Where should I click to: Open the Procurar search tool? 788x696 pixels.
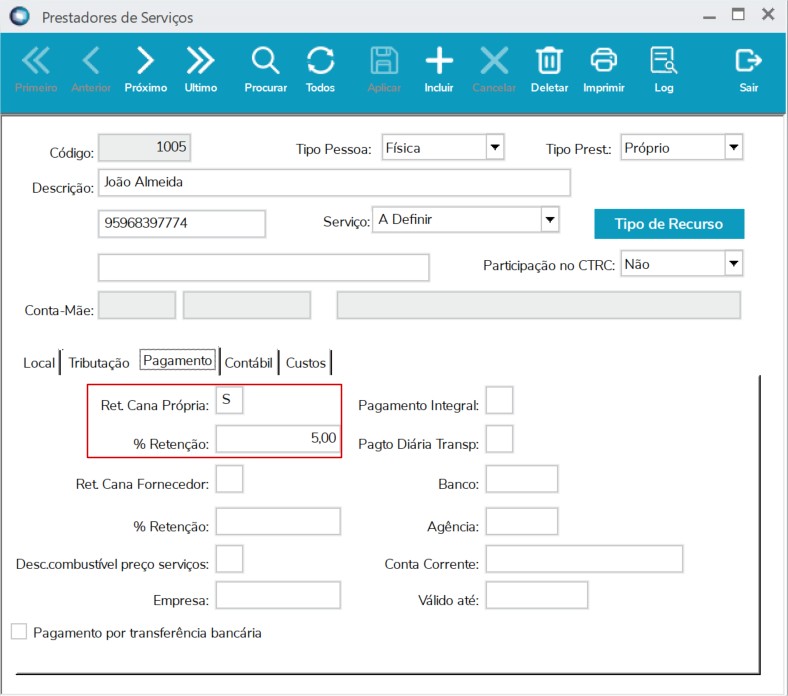pos(265,69)
